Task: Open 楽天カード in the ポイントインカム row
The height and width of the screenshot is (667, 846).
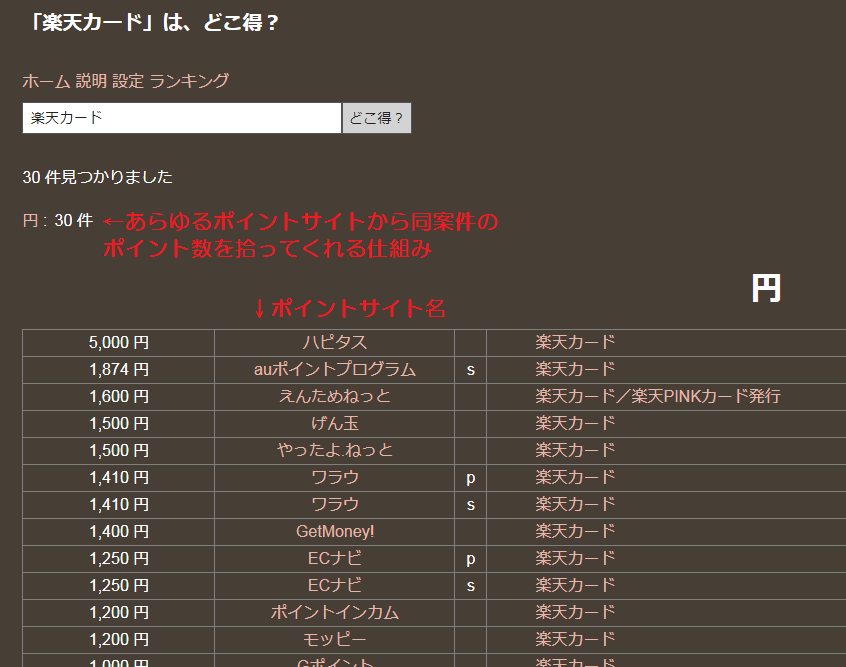Action: (575, 612)
